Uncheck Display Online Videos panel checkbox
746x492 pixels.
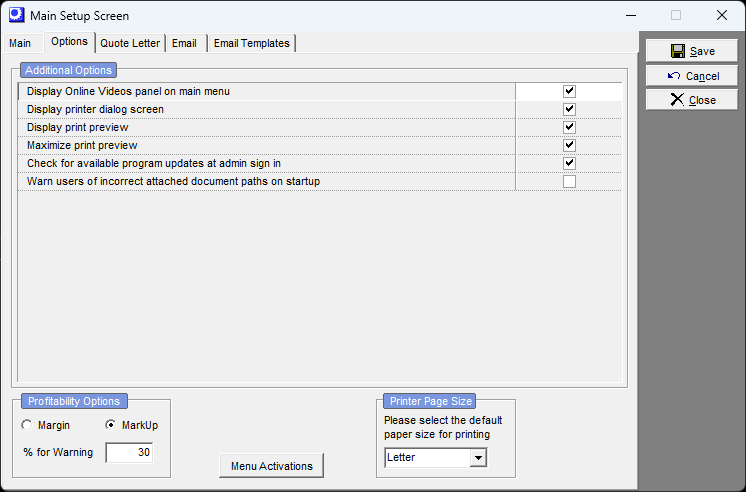(x=569, y=91)
